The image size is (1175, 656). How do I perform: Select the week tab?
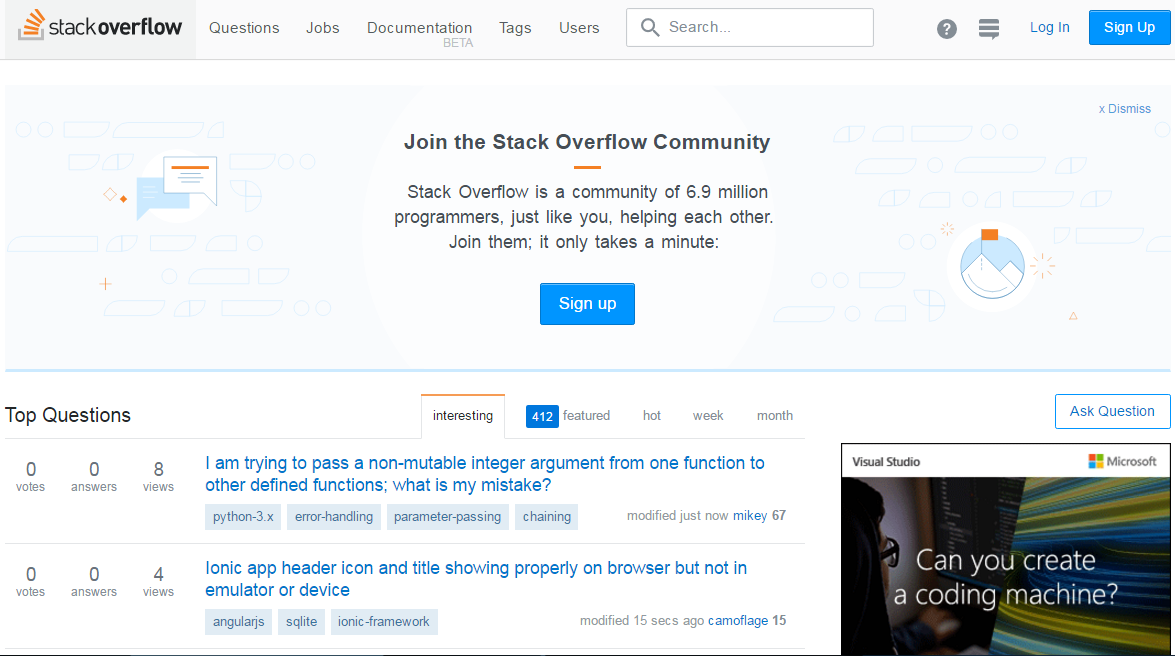708,416
